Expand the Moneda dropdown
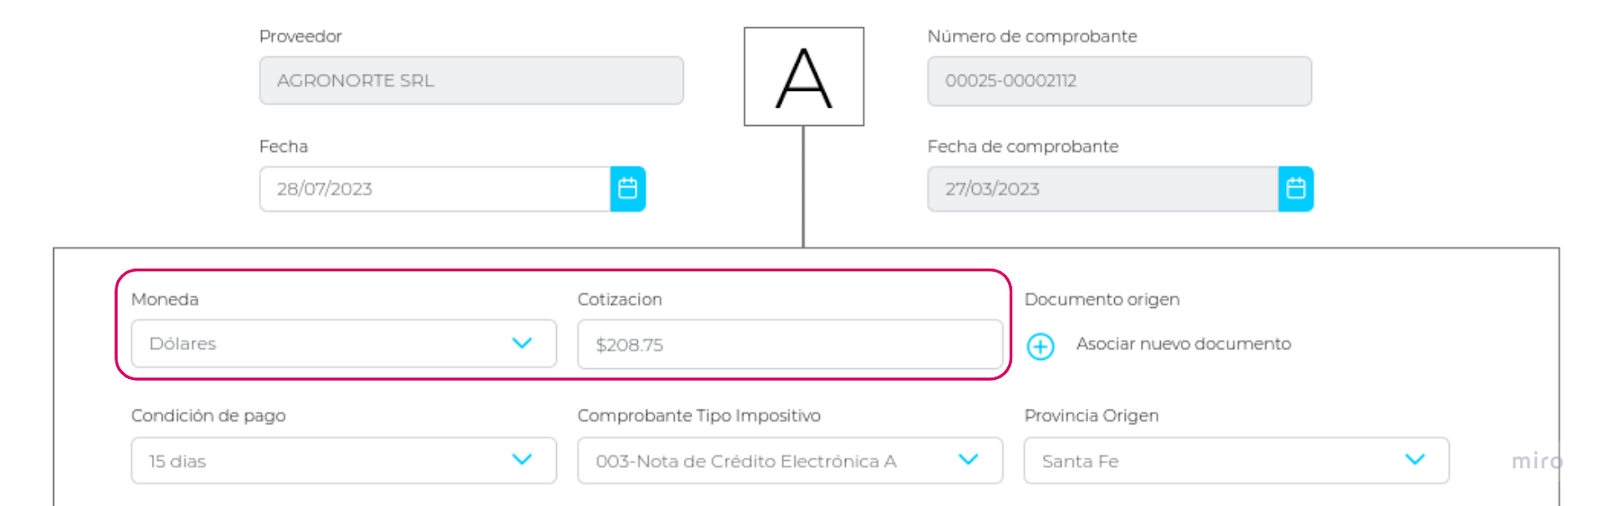1600x506 pixels. tap(343, 344)
